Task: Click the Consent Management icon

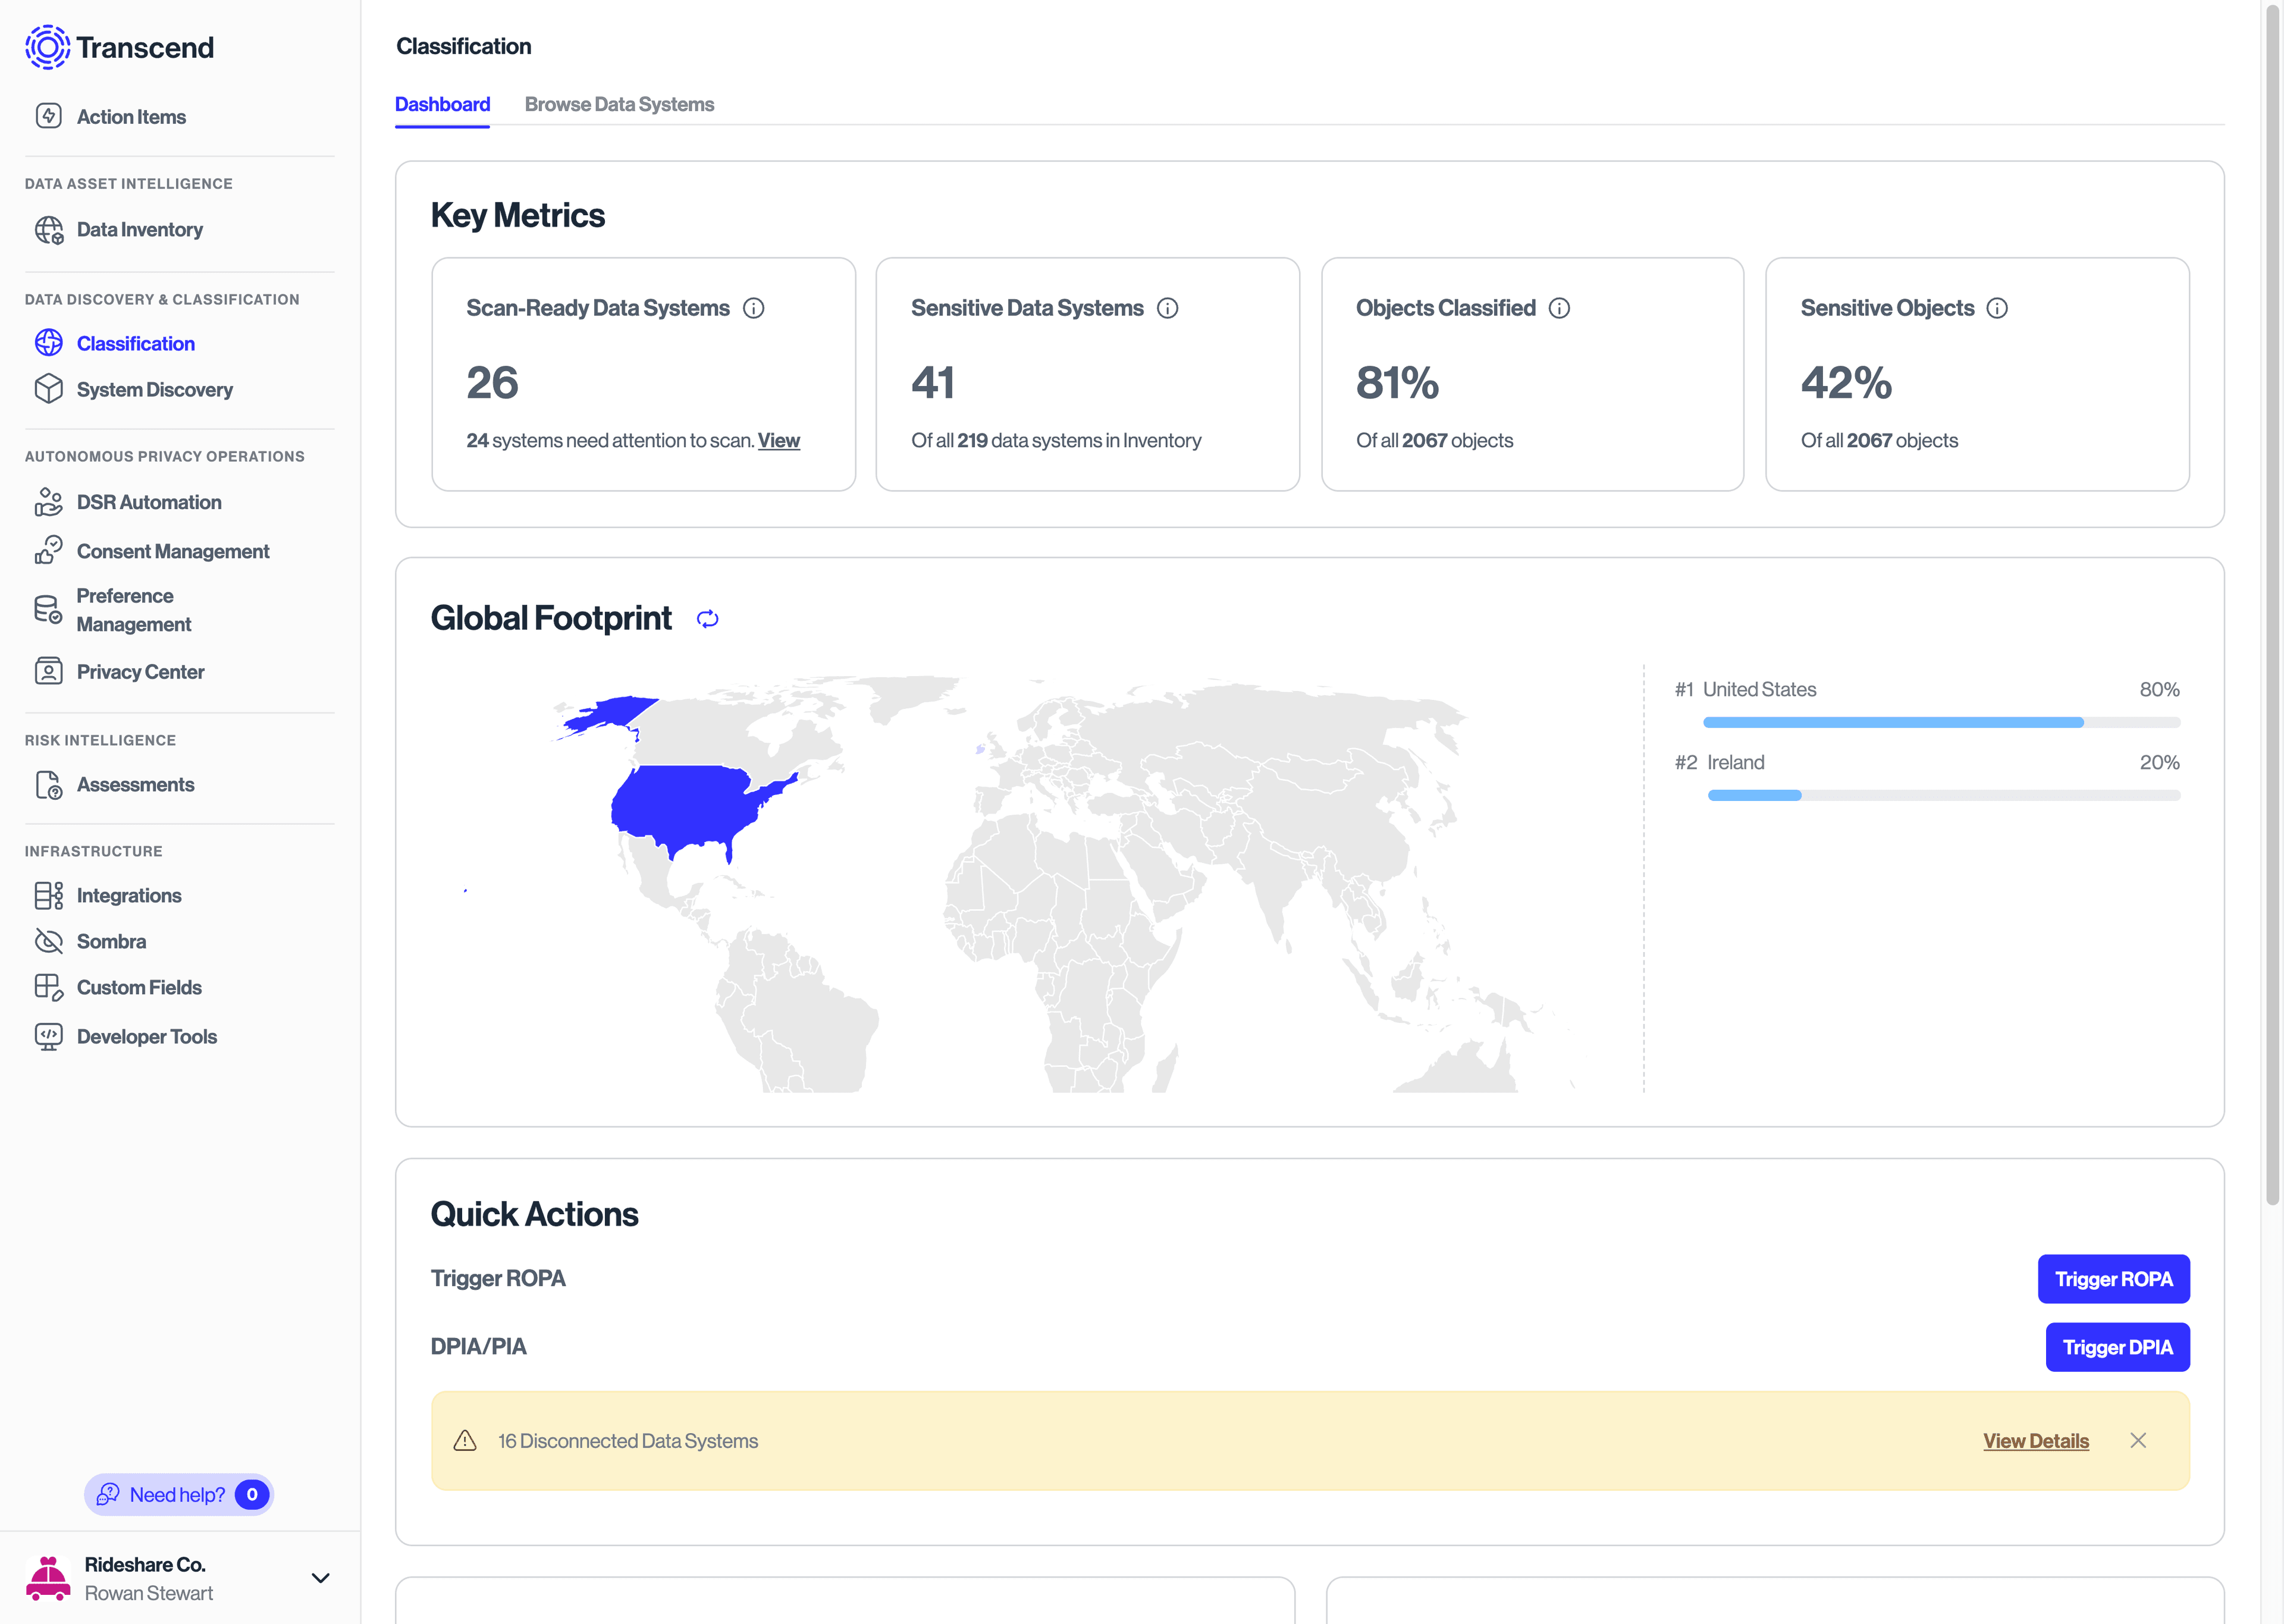Action: [49, 551]
